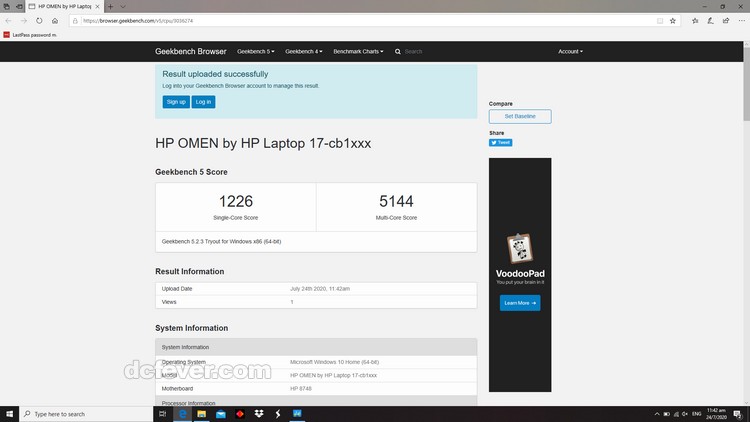Expand the Benchmark Charts dropdown
This screenshot has height=422, width=750.
pos(358,52)
